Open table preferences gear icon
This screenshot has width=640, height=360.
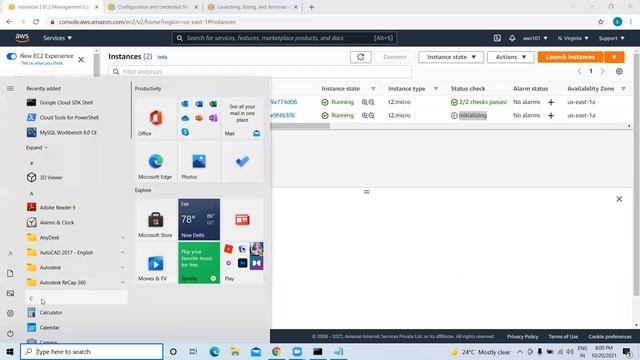[619, 71]
